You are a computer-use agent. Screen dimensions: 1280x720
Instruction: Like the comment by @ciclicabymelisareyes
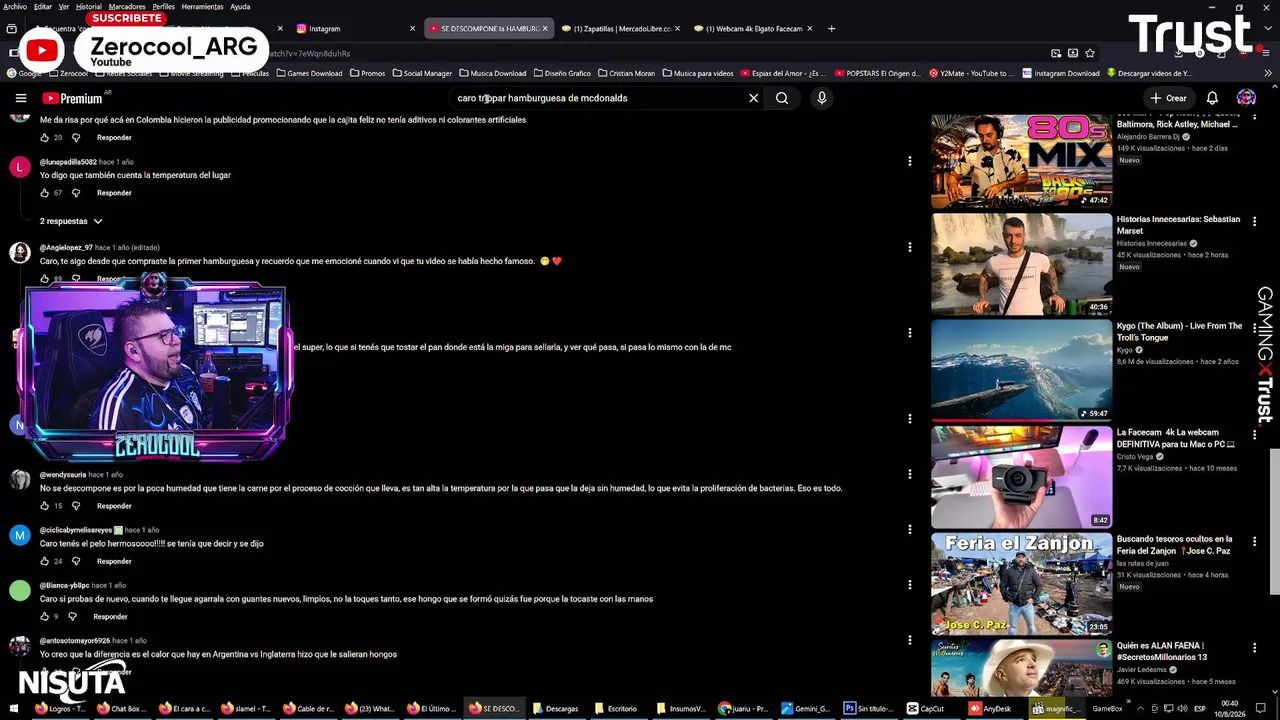coord(44,561)
